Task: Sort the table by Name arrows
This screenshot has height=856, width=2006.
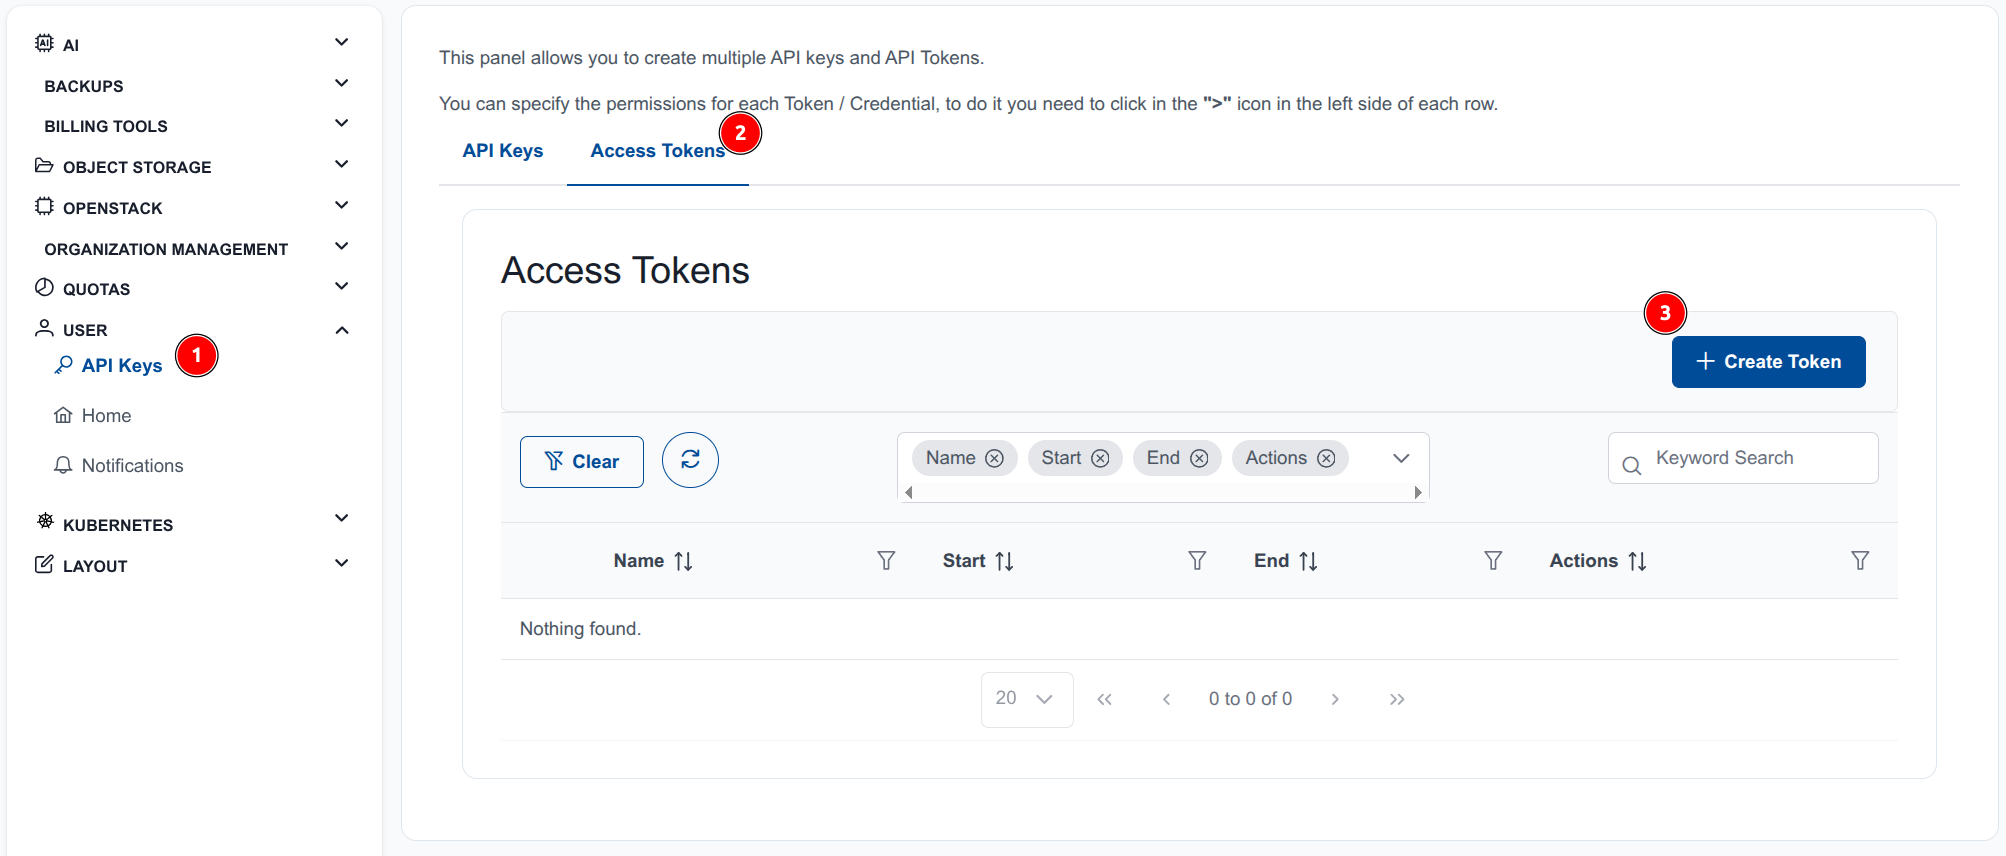Action: (684, 562)
